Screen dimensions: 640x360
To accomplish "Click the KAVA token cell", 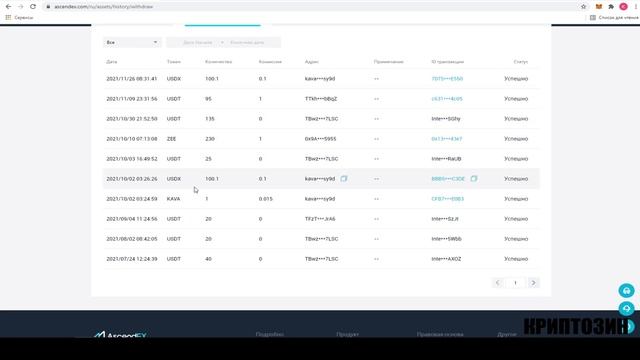I will coord(173,199).
